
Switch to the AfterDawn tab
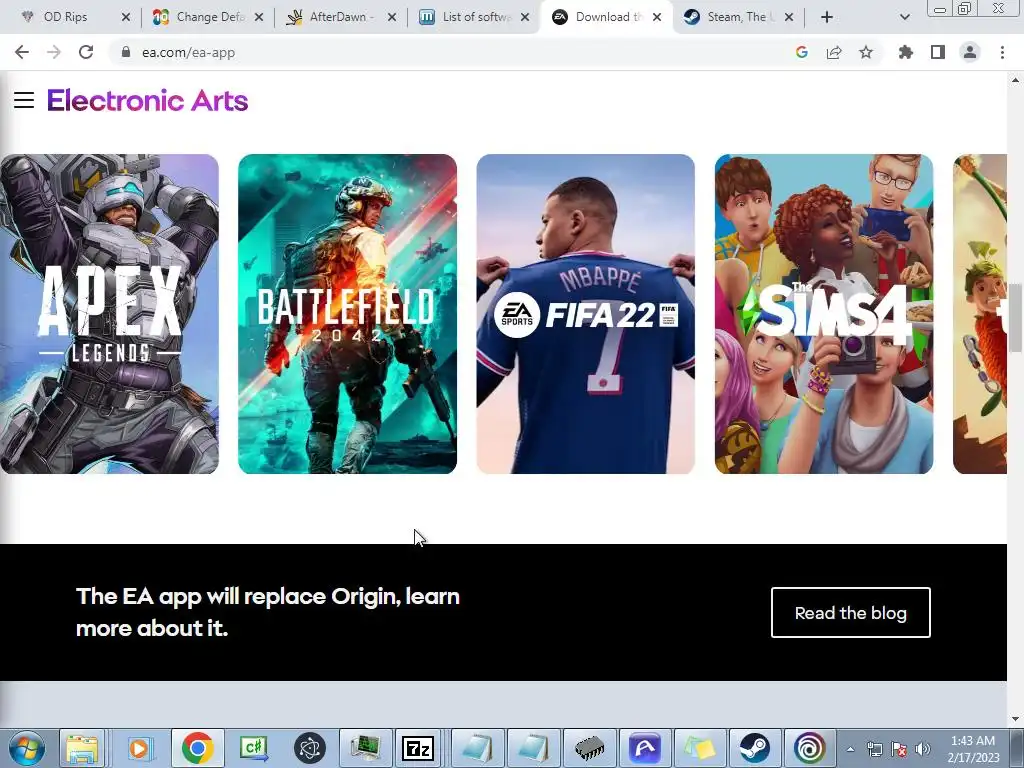pyautogui.click(x=341, y=17)
